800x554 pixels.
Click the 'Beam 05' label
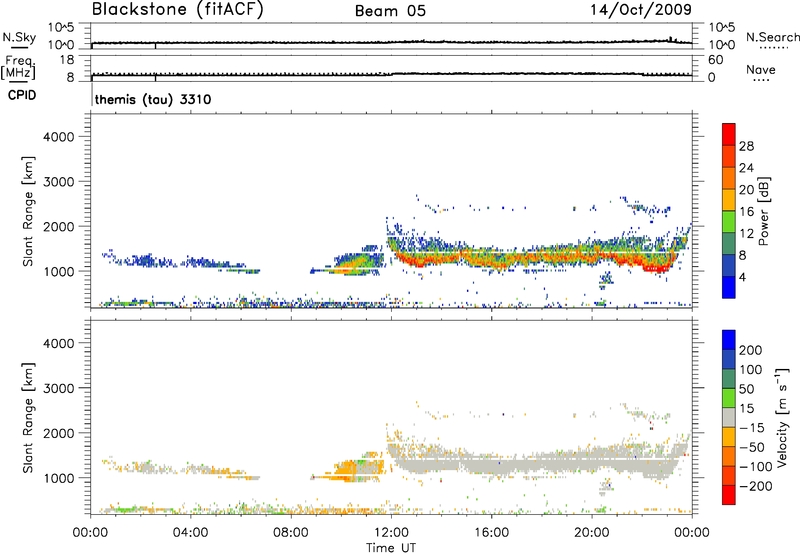pos(390,11)
